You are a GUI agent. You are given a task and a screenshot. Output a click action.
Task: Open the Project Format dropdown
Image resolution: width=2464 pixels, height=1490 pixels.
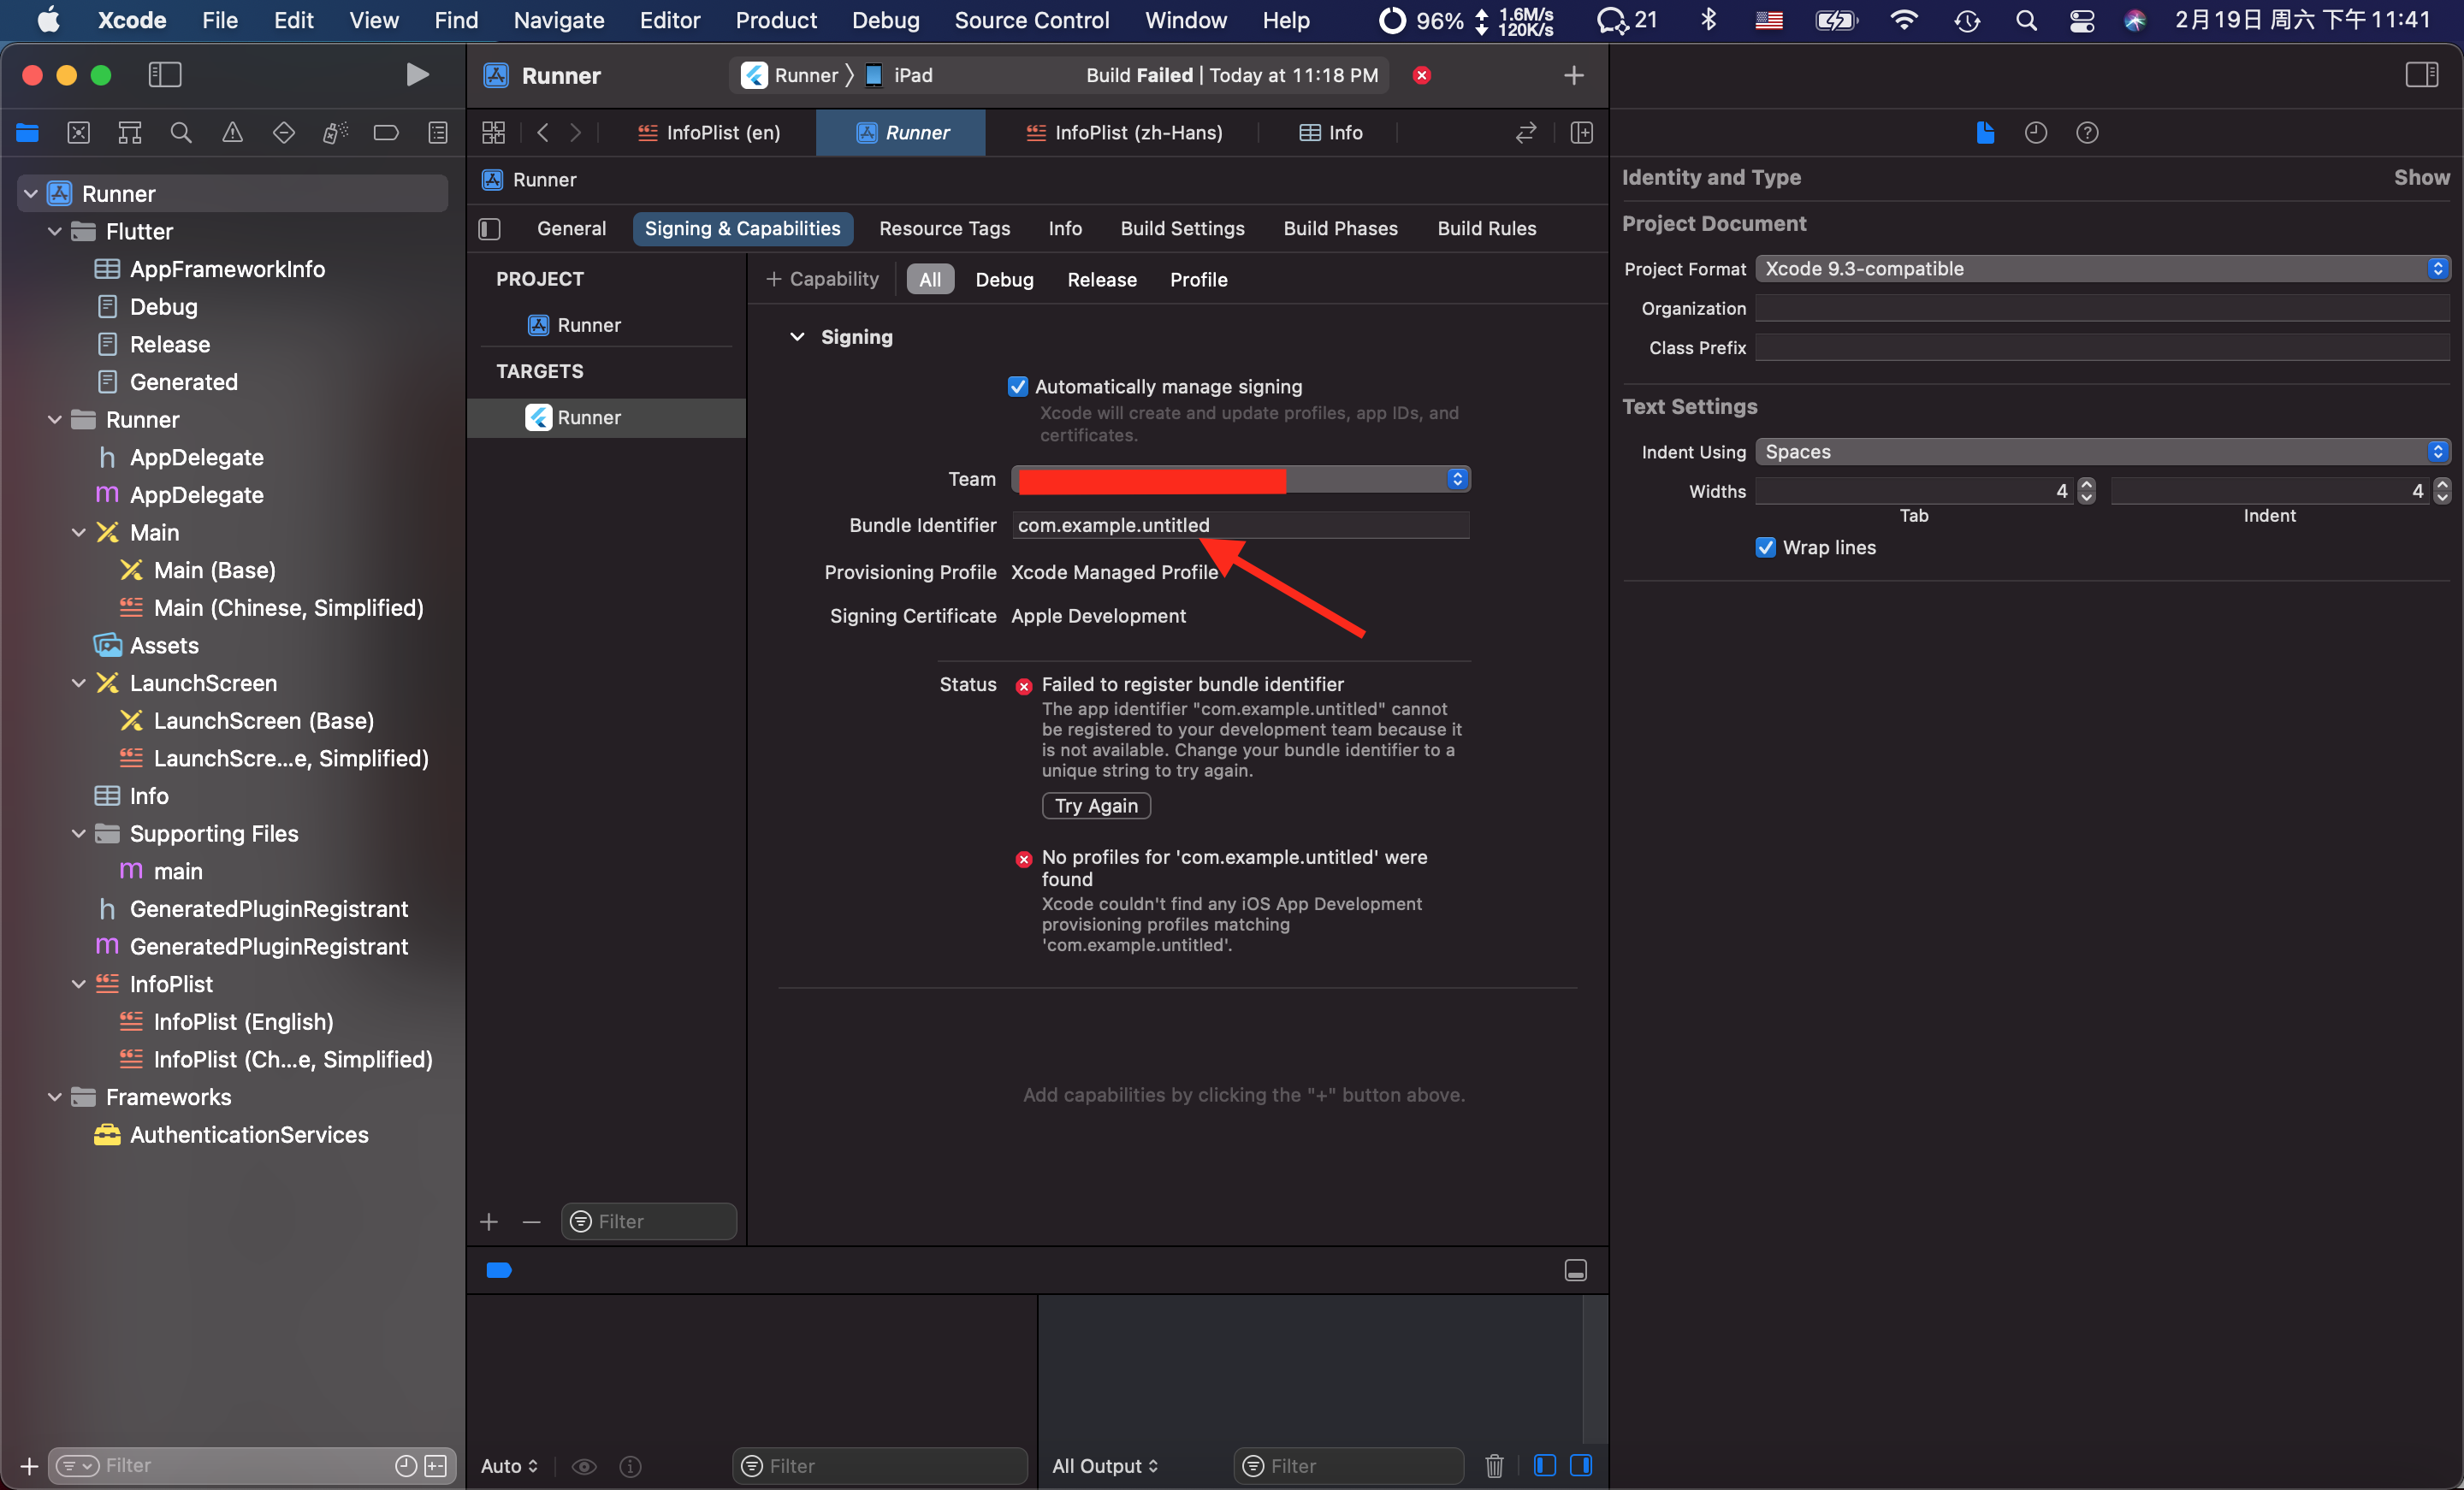point(2102,269)
